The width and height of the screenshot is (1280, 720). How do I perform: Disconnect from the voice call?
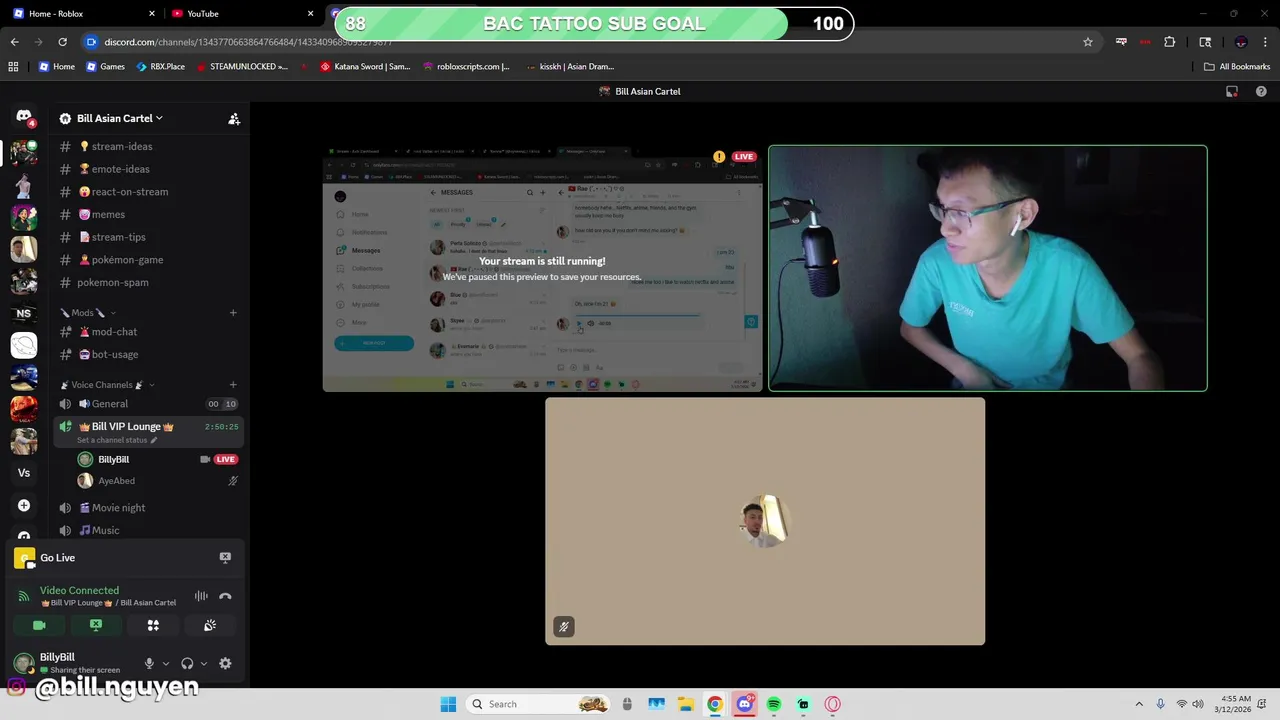(225, 596)
